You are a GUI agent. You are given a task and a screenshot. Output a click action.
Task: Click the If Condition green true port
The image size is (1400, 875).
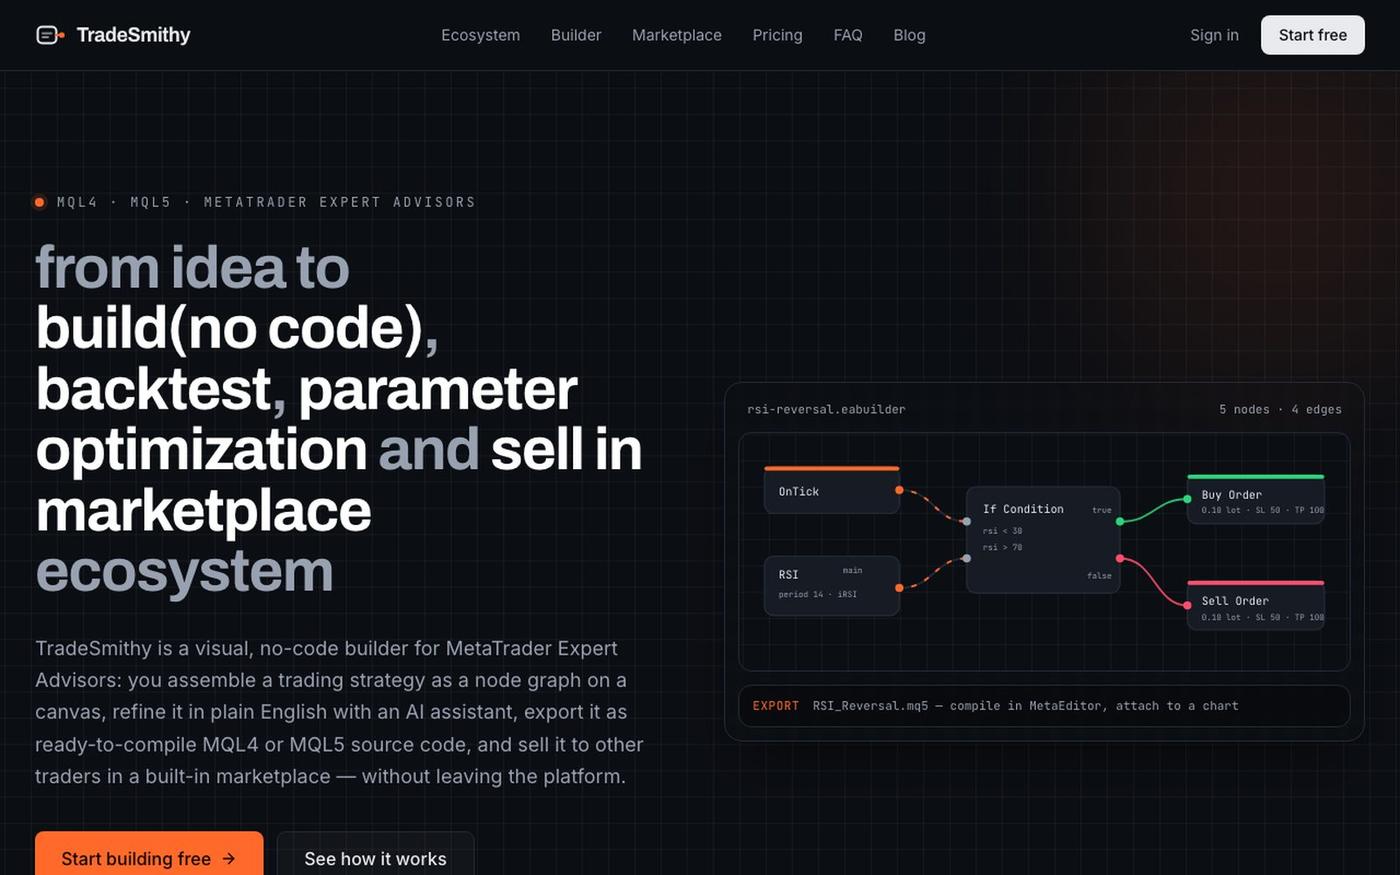(1120, 521)
